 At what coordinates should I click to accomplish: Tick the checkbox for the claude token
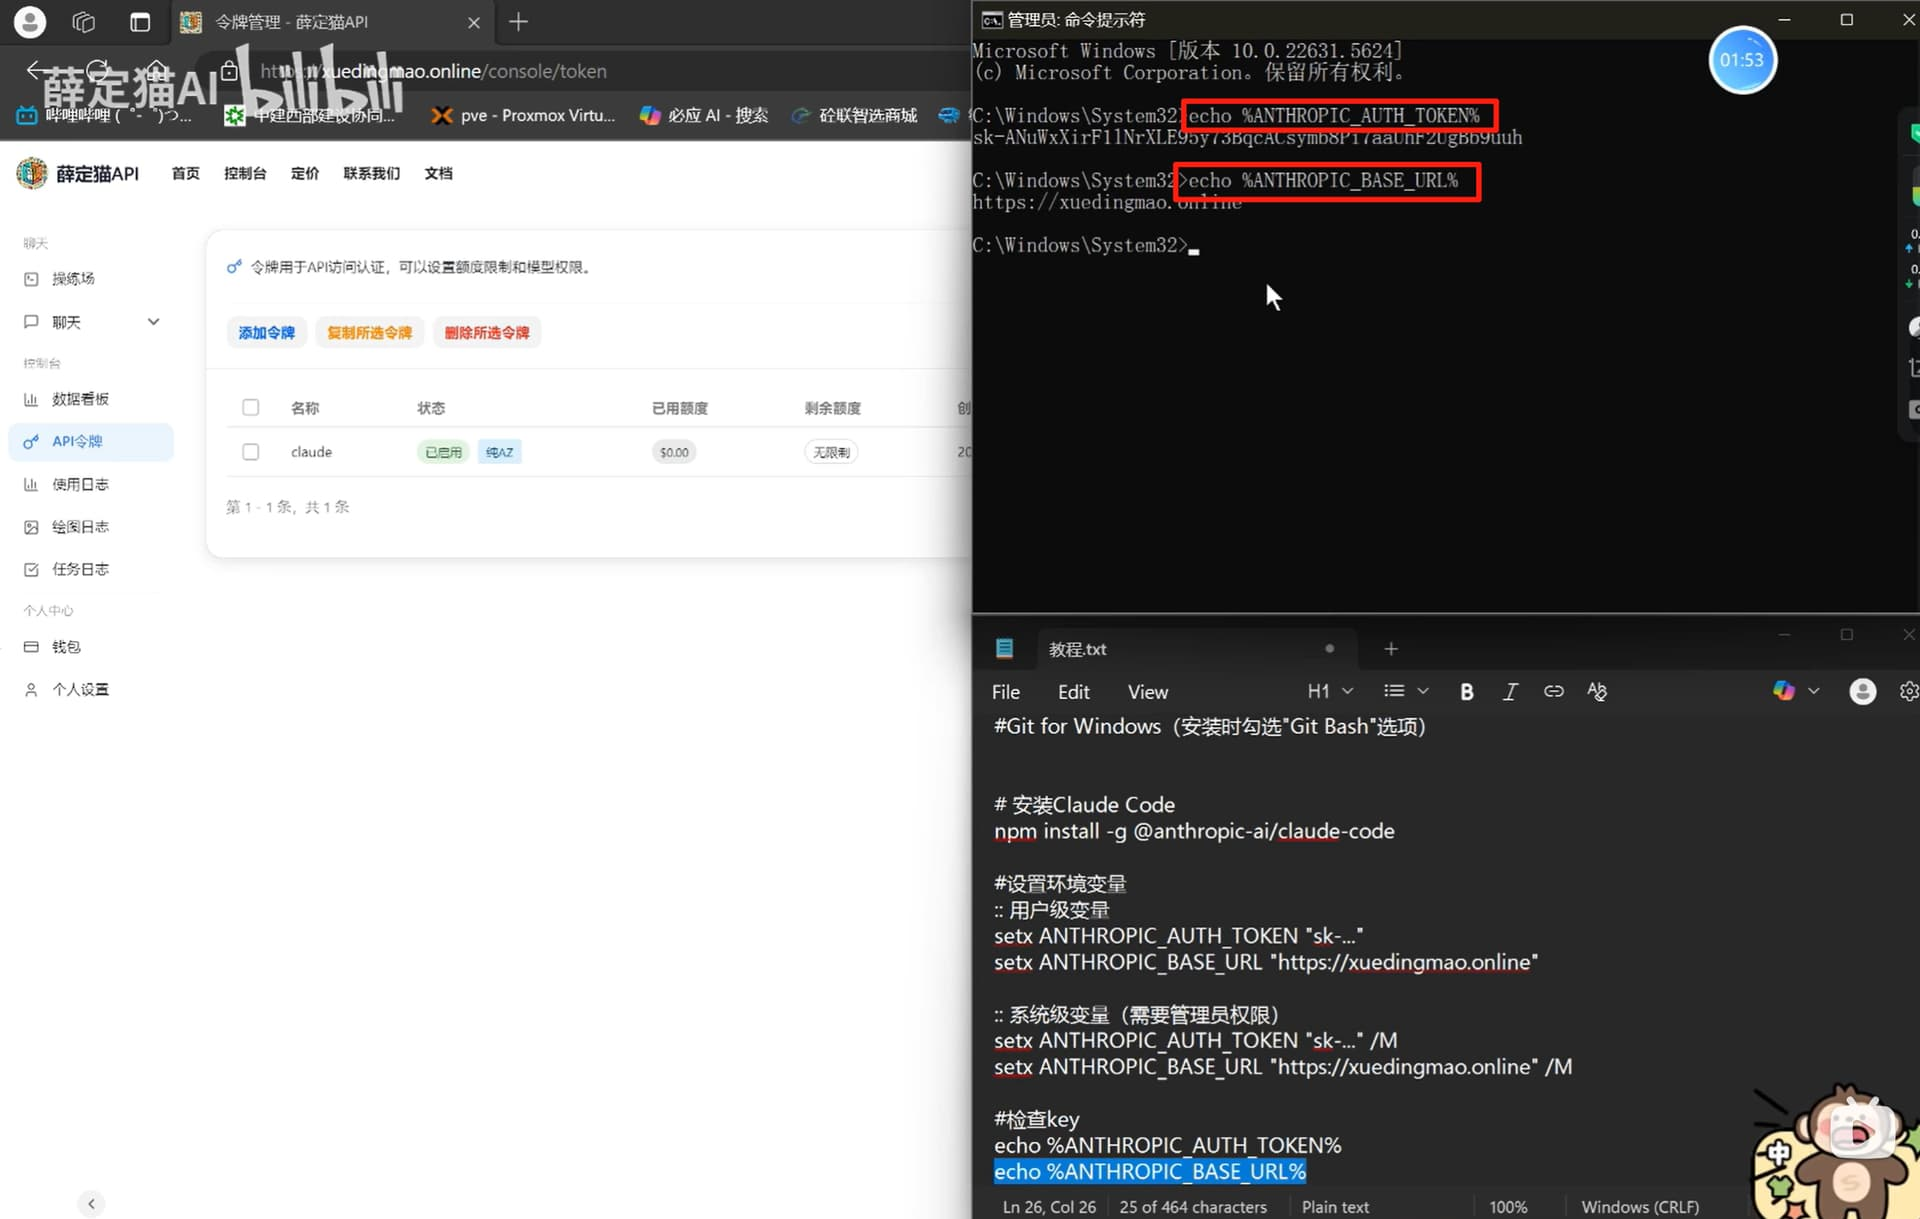click(251, 452)
